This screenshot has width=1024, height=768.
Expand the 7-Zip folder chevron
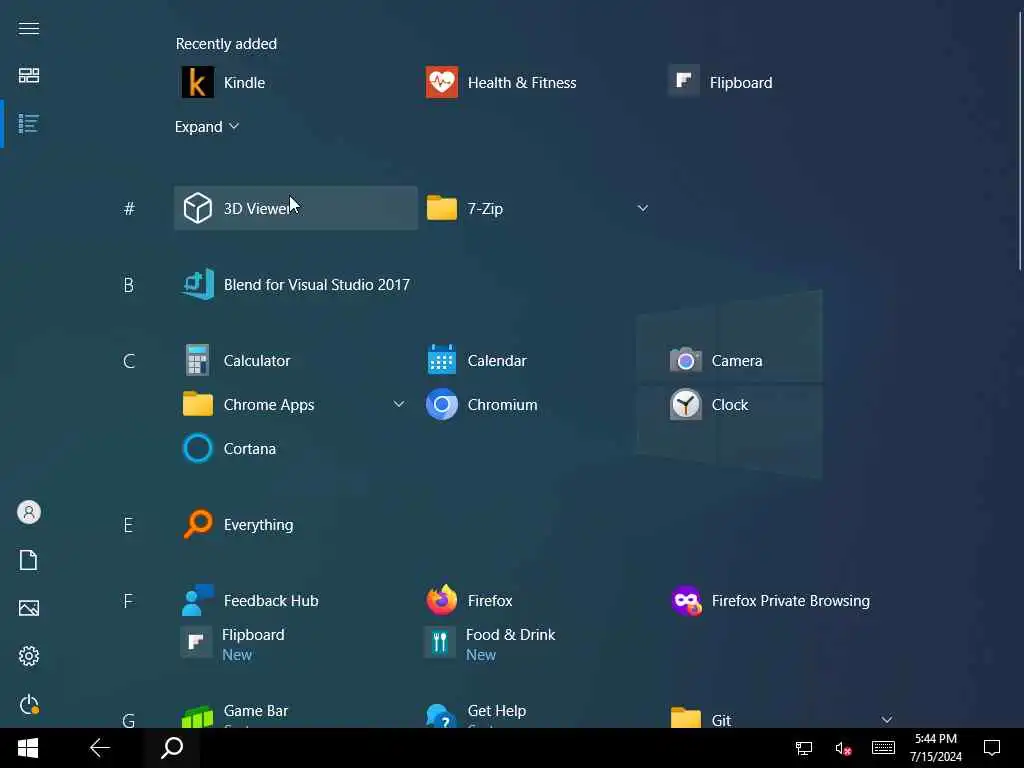643,208
